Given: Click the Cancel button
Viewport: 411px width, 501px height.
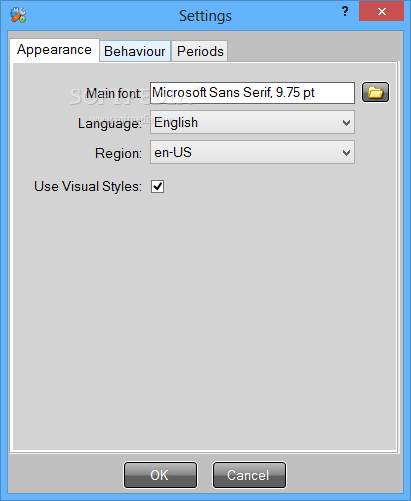Looking at the screenshot, I should tap(249, 475).
